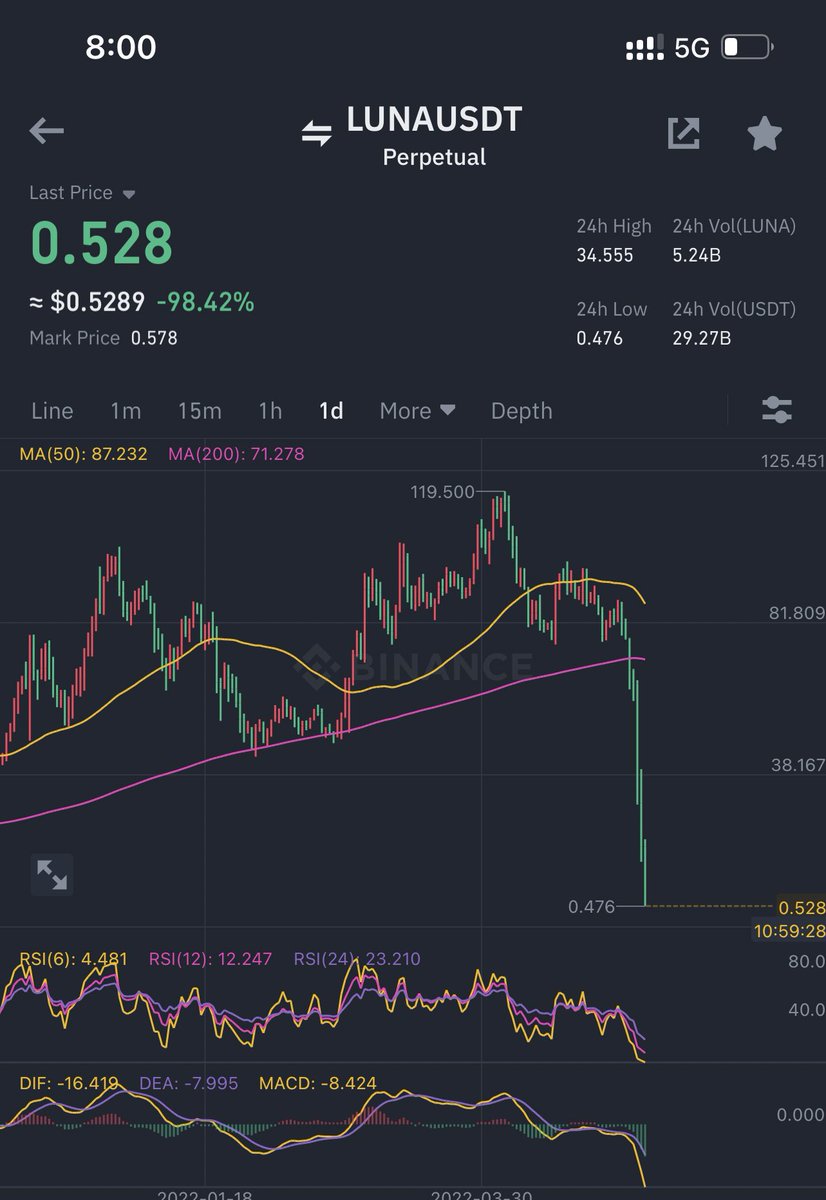Image resolution: width=826 pixels, height=1200 pixels.
Task: Select the 1h timeframe
Action: click(x=270, y=411)
